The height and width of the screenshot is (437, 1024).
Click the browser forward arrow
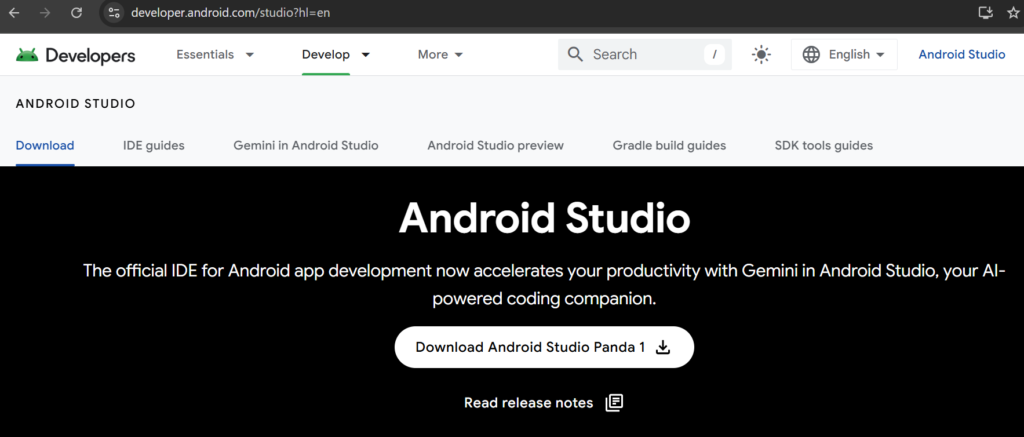pyautogui.click(x=45, y=13)
